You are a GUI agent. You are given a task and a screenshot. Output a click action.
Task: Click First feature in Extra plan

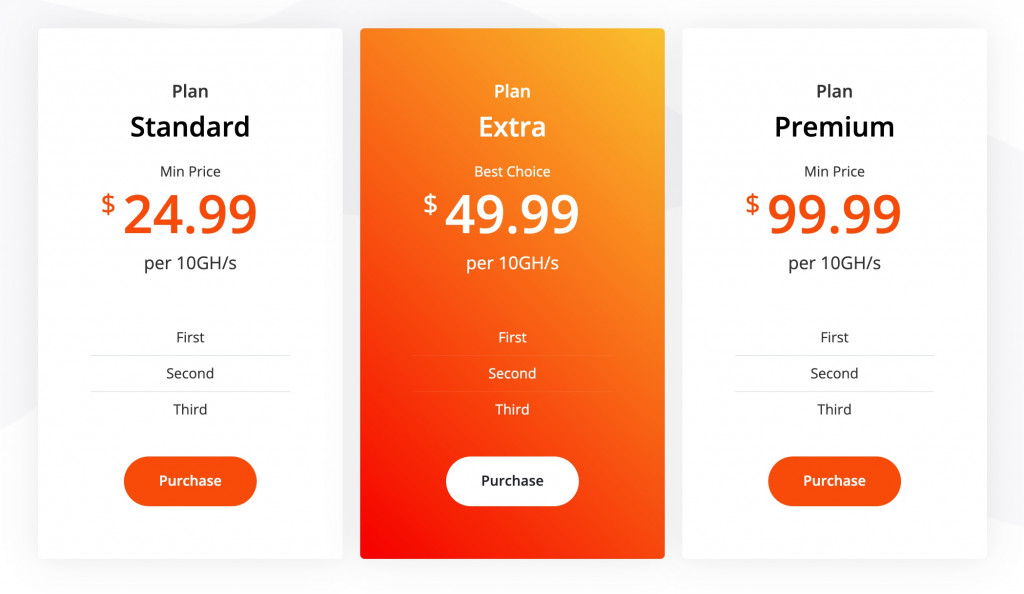point(512,337)
